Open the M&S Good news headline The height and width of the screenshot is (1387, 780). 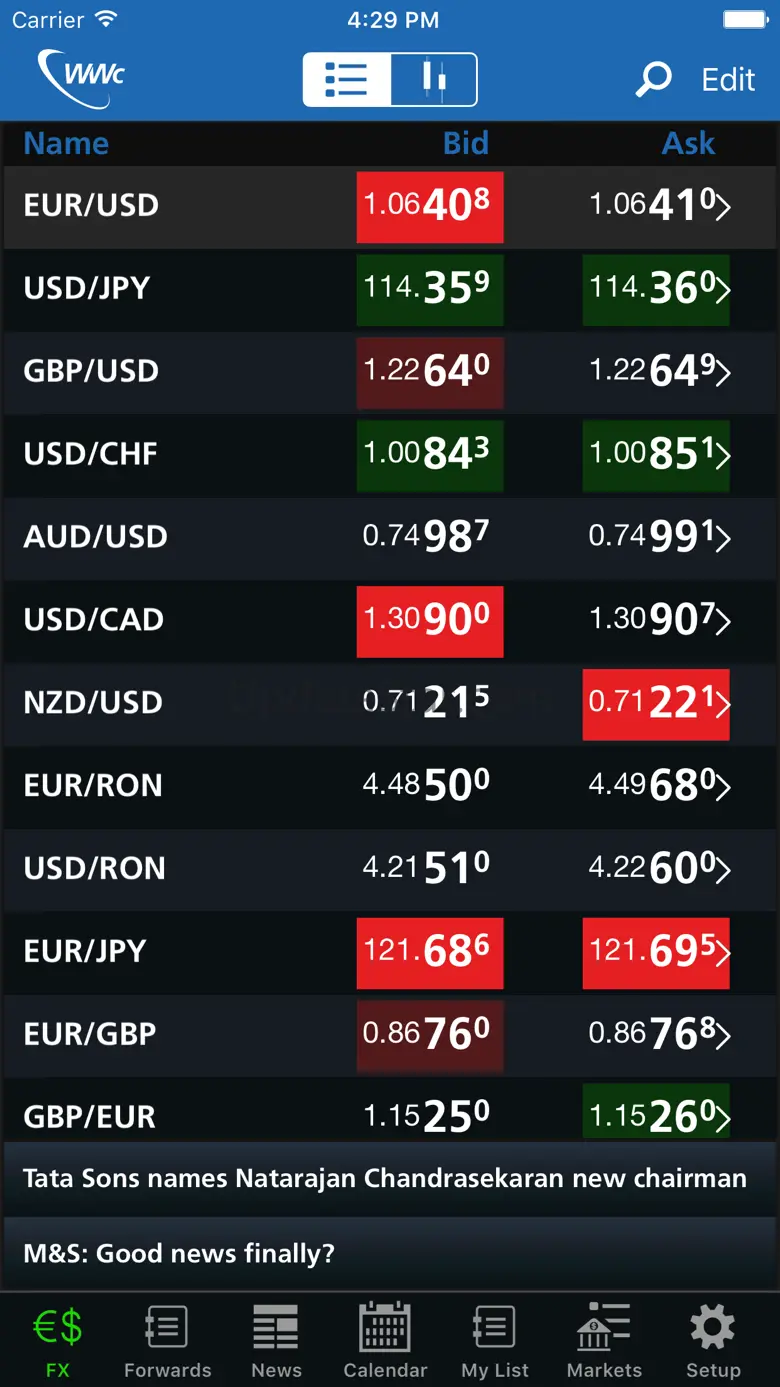click(179, 1253)
